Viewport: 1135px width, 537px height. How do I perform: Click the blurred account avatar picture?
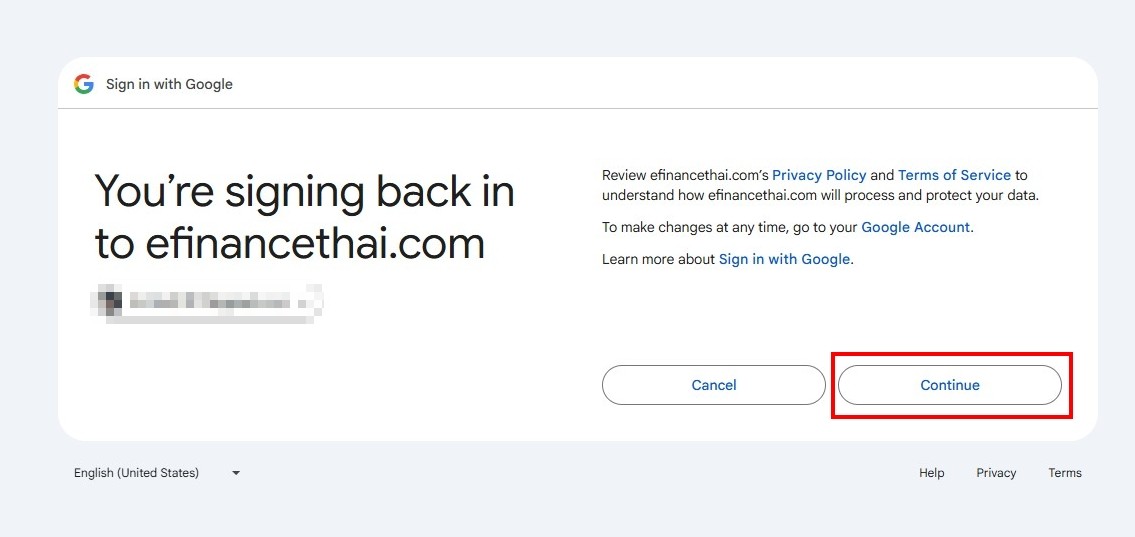tap(109, 301)
